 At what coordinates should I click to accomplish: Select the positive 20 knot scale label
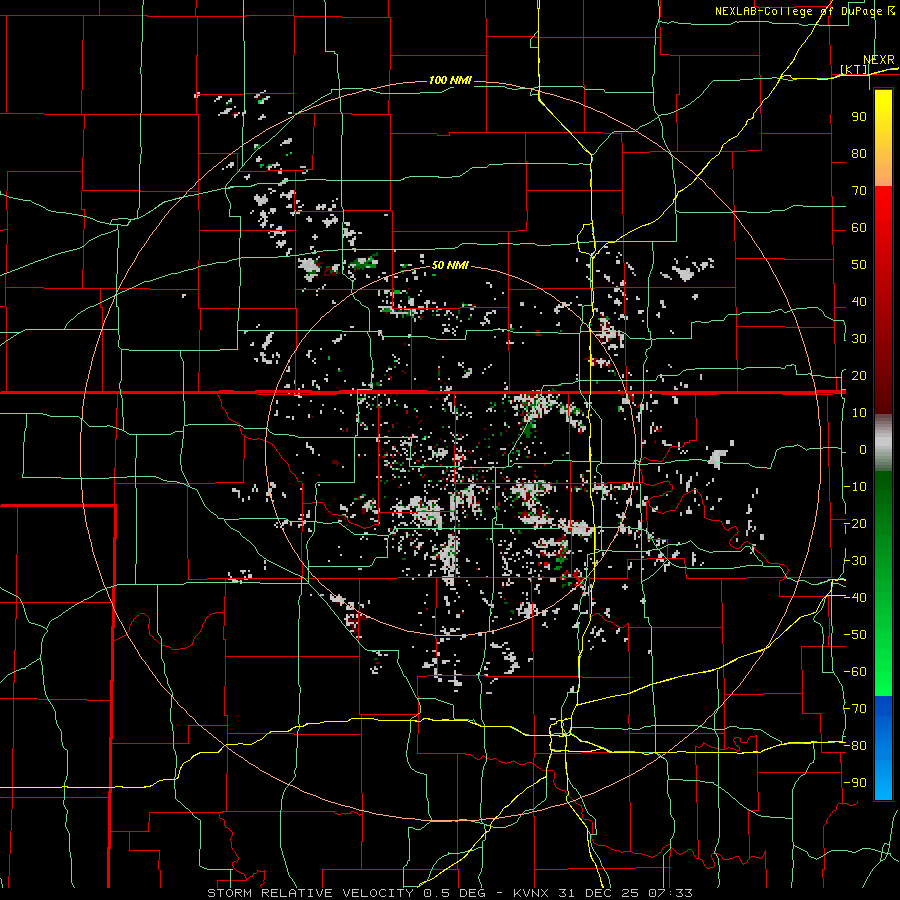coord(859,375)
